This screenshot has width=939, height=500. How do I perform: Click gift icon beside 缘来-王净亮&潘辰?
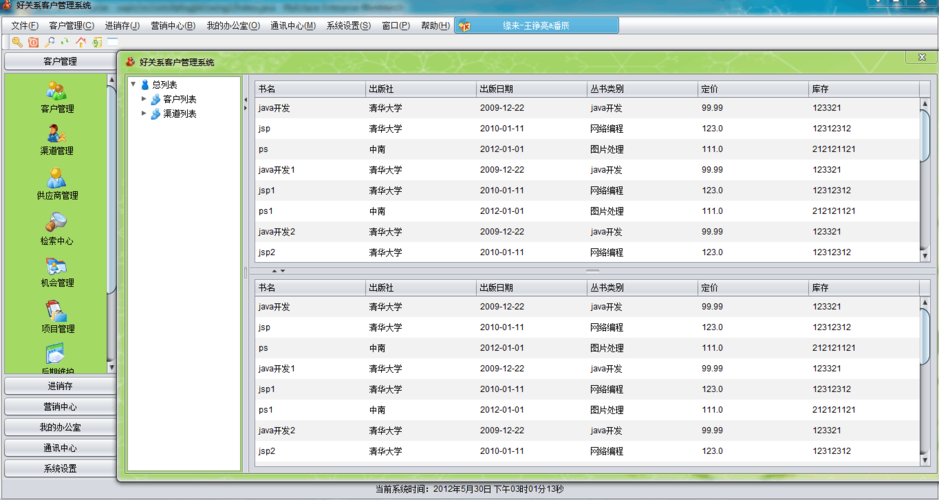pyautogui.click(x=464, y=26)
